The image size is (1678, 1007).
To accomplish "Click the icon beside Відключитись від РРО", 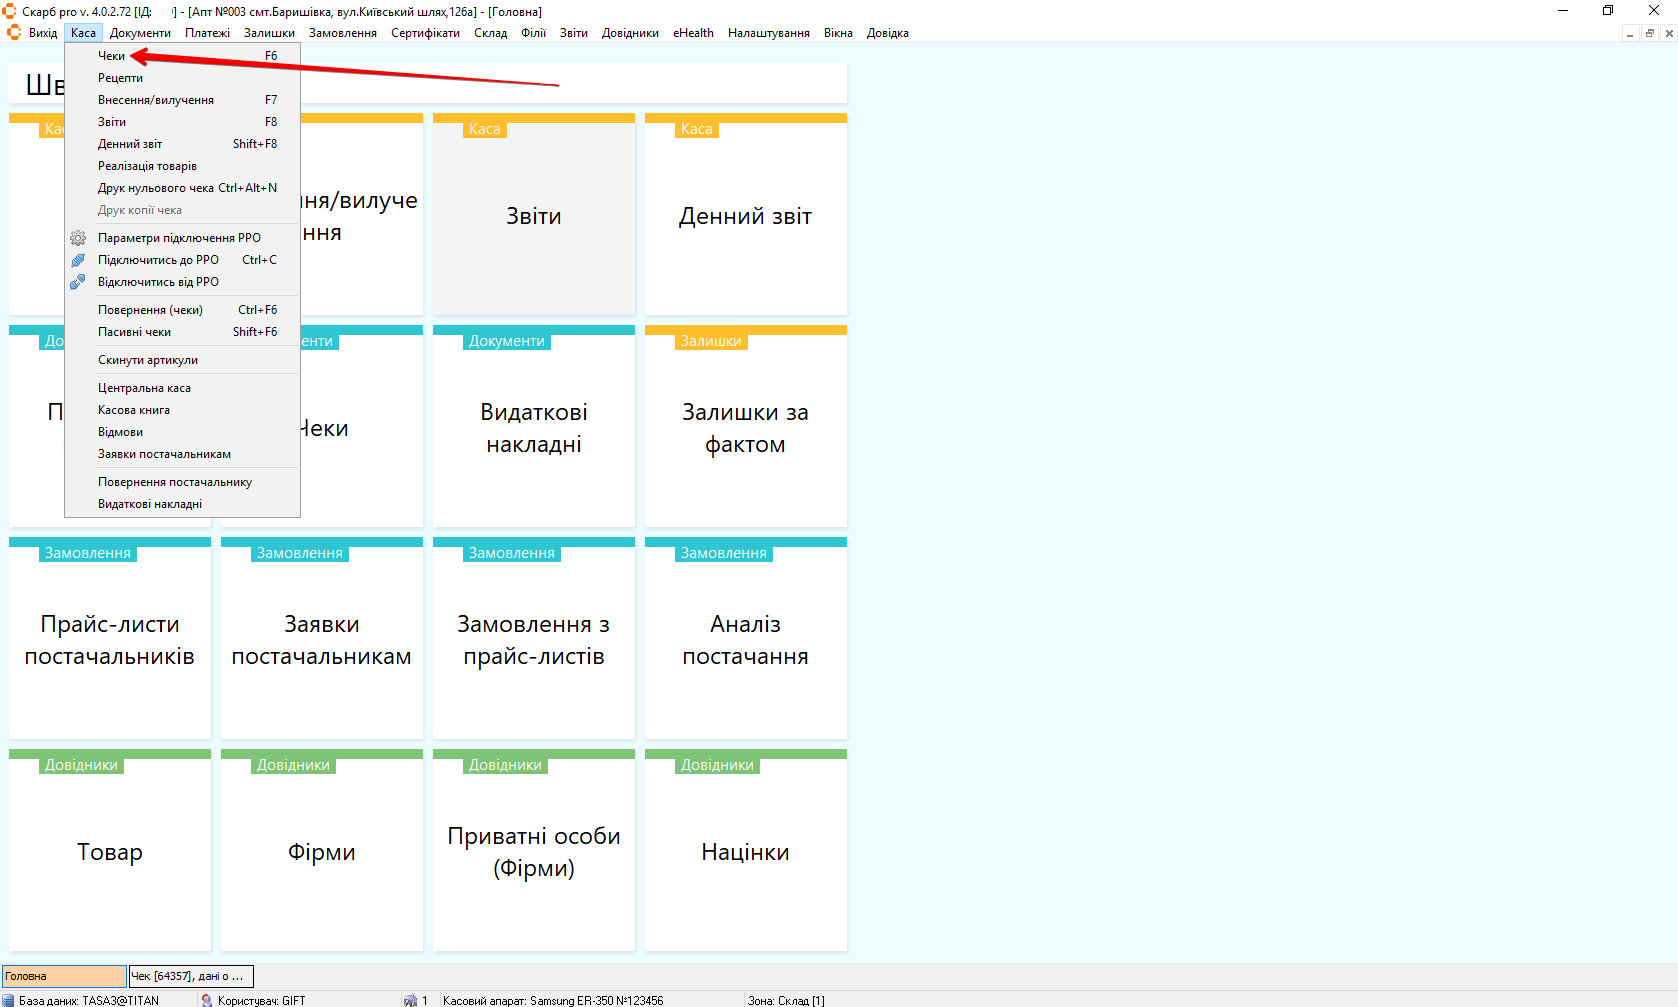I will tap(78, 282).
